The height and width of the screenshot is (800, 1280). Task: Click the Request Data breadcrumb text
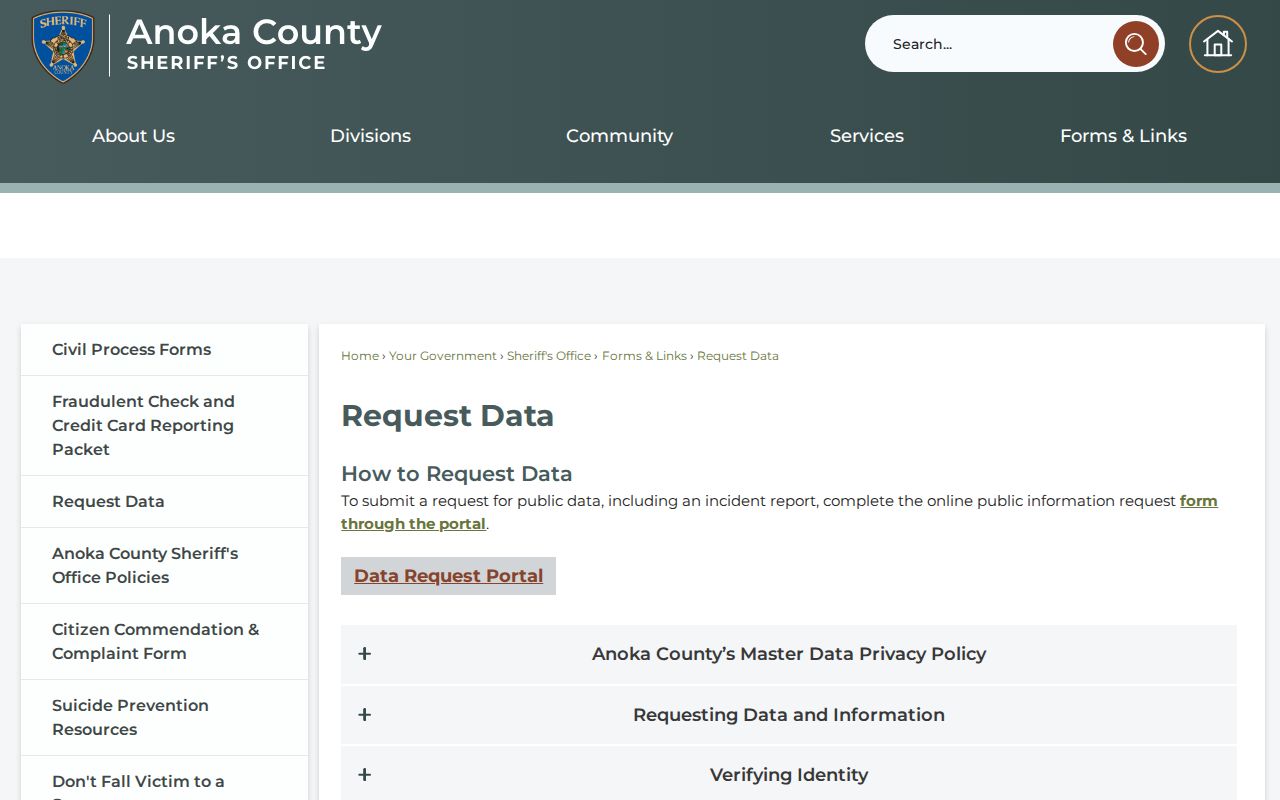(x=738, y=356)
